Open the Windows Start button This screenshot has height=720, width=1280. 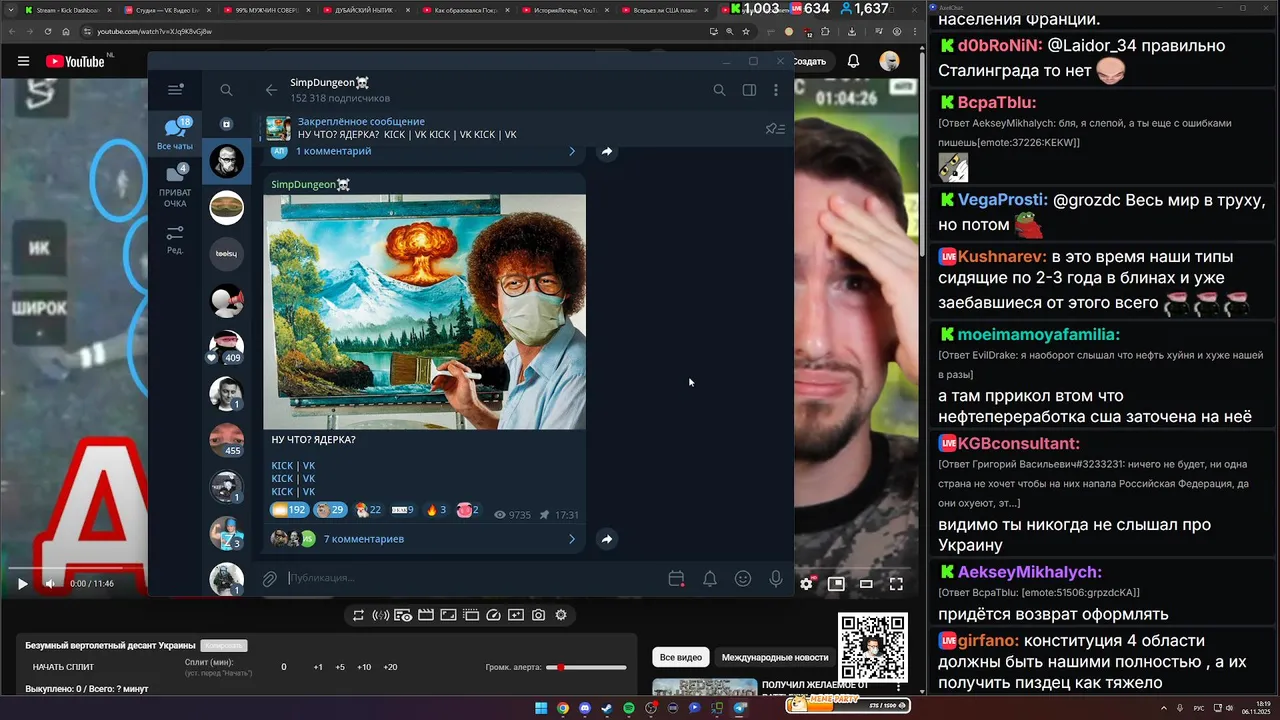point(541,708)
